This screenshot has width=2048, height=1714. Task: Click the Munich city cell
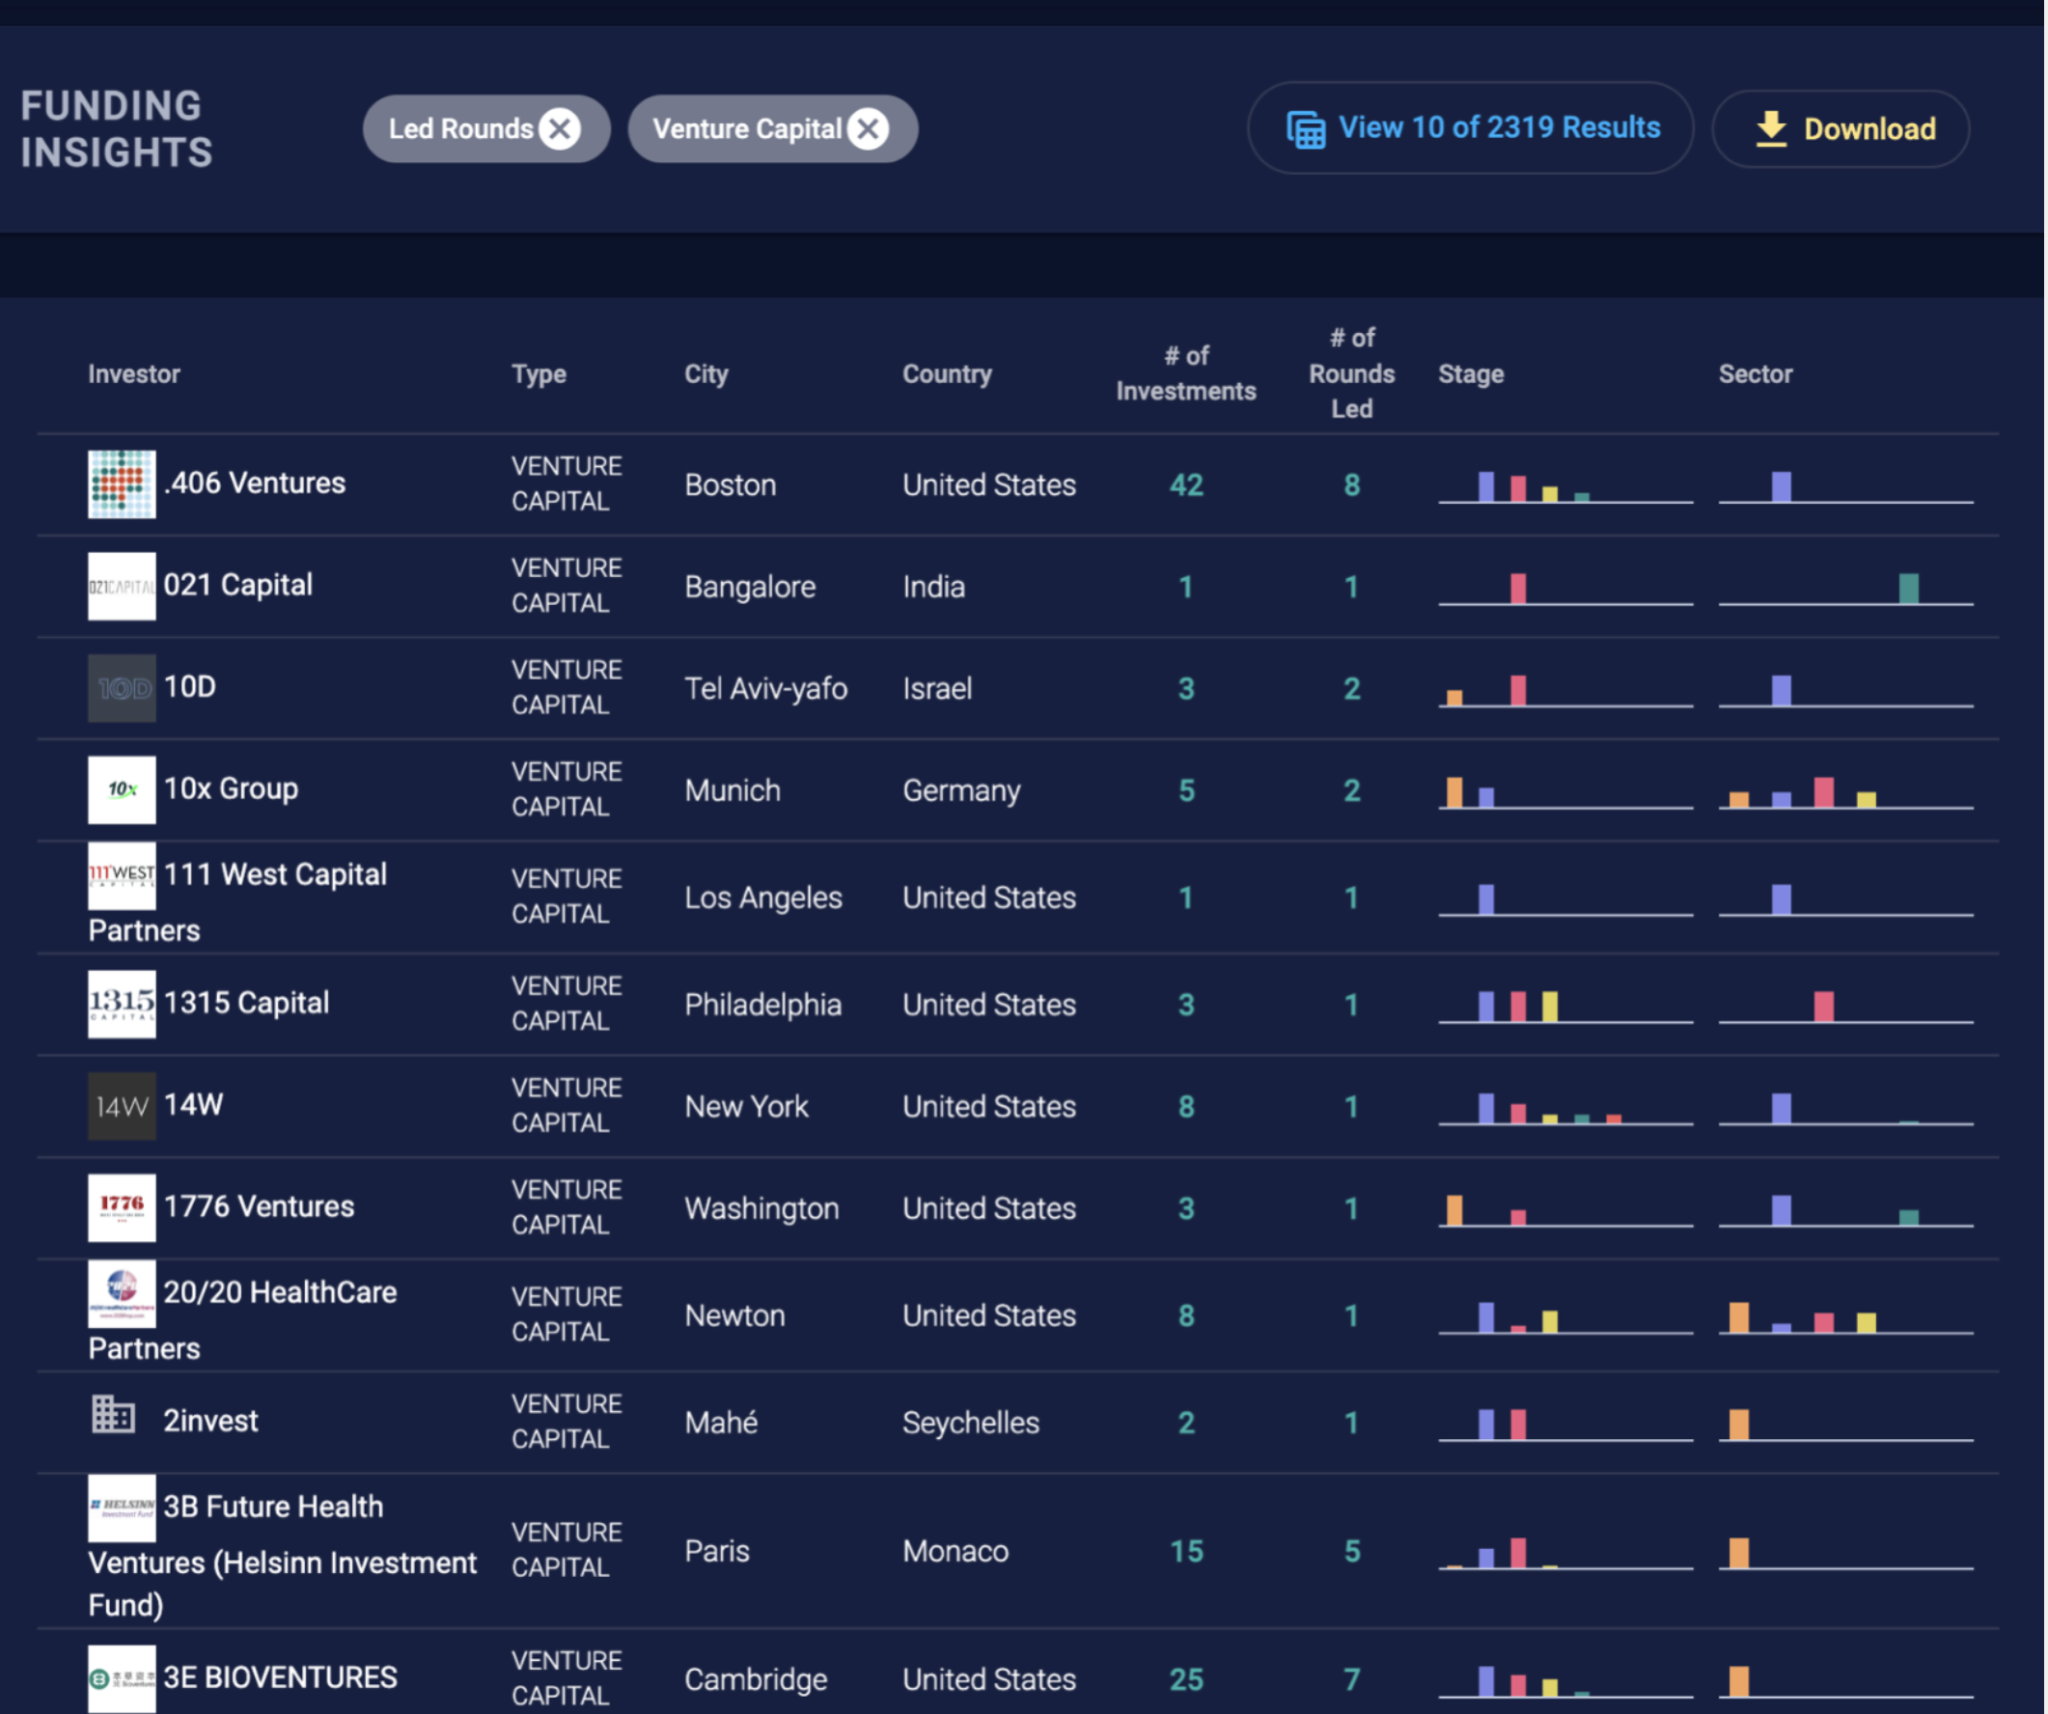[x=733, y=791]
